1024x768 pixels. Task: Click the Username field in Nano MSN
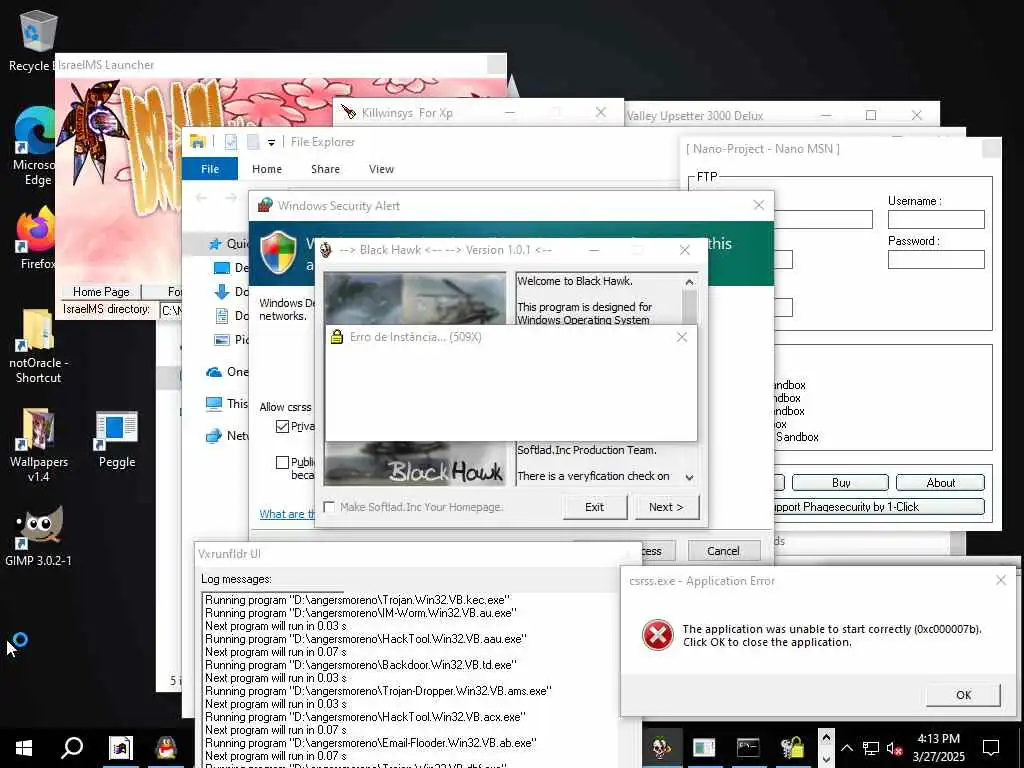[936, 219]
